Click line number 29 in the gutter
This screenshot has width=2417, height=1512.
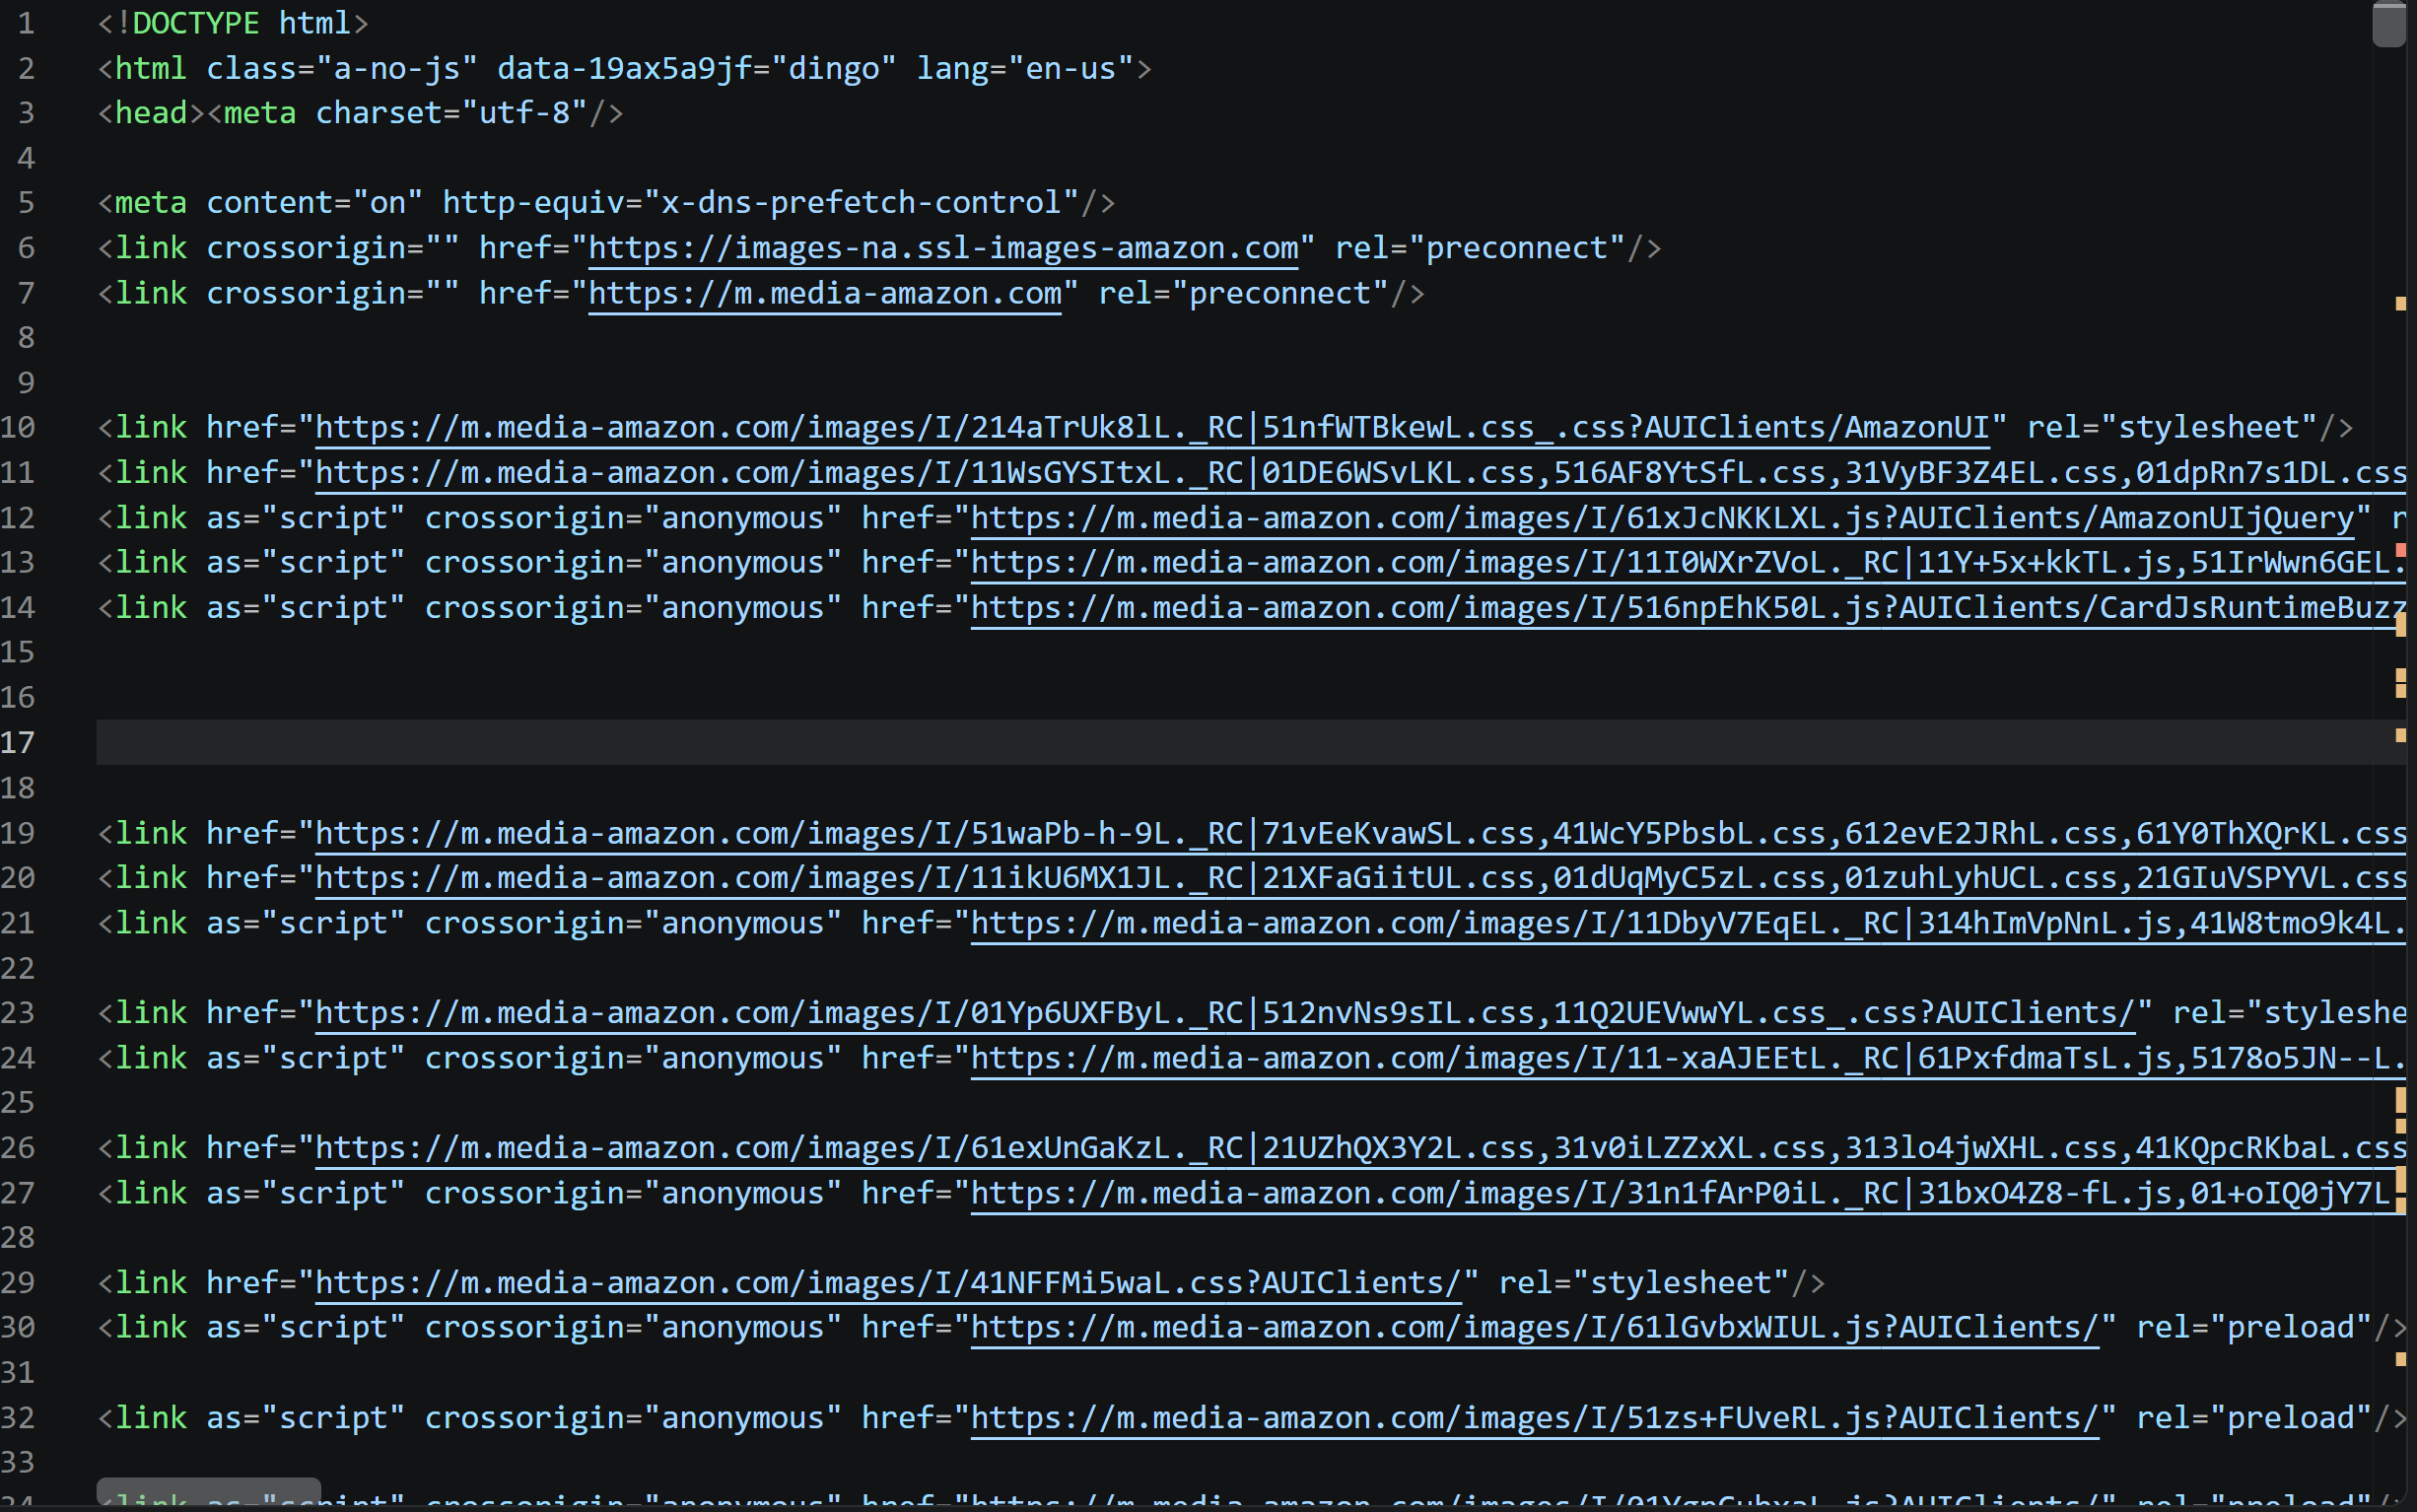[18, 1283]
